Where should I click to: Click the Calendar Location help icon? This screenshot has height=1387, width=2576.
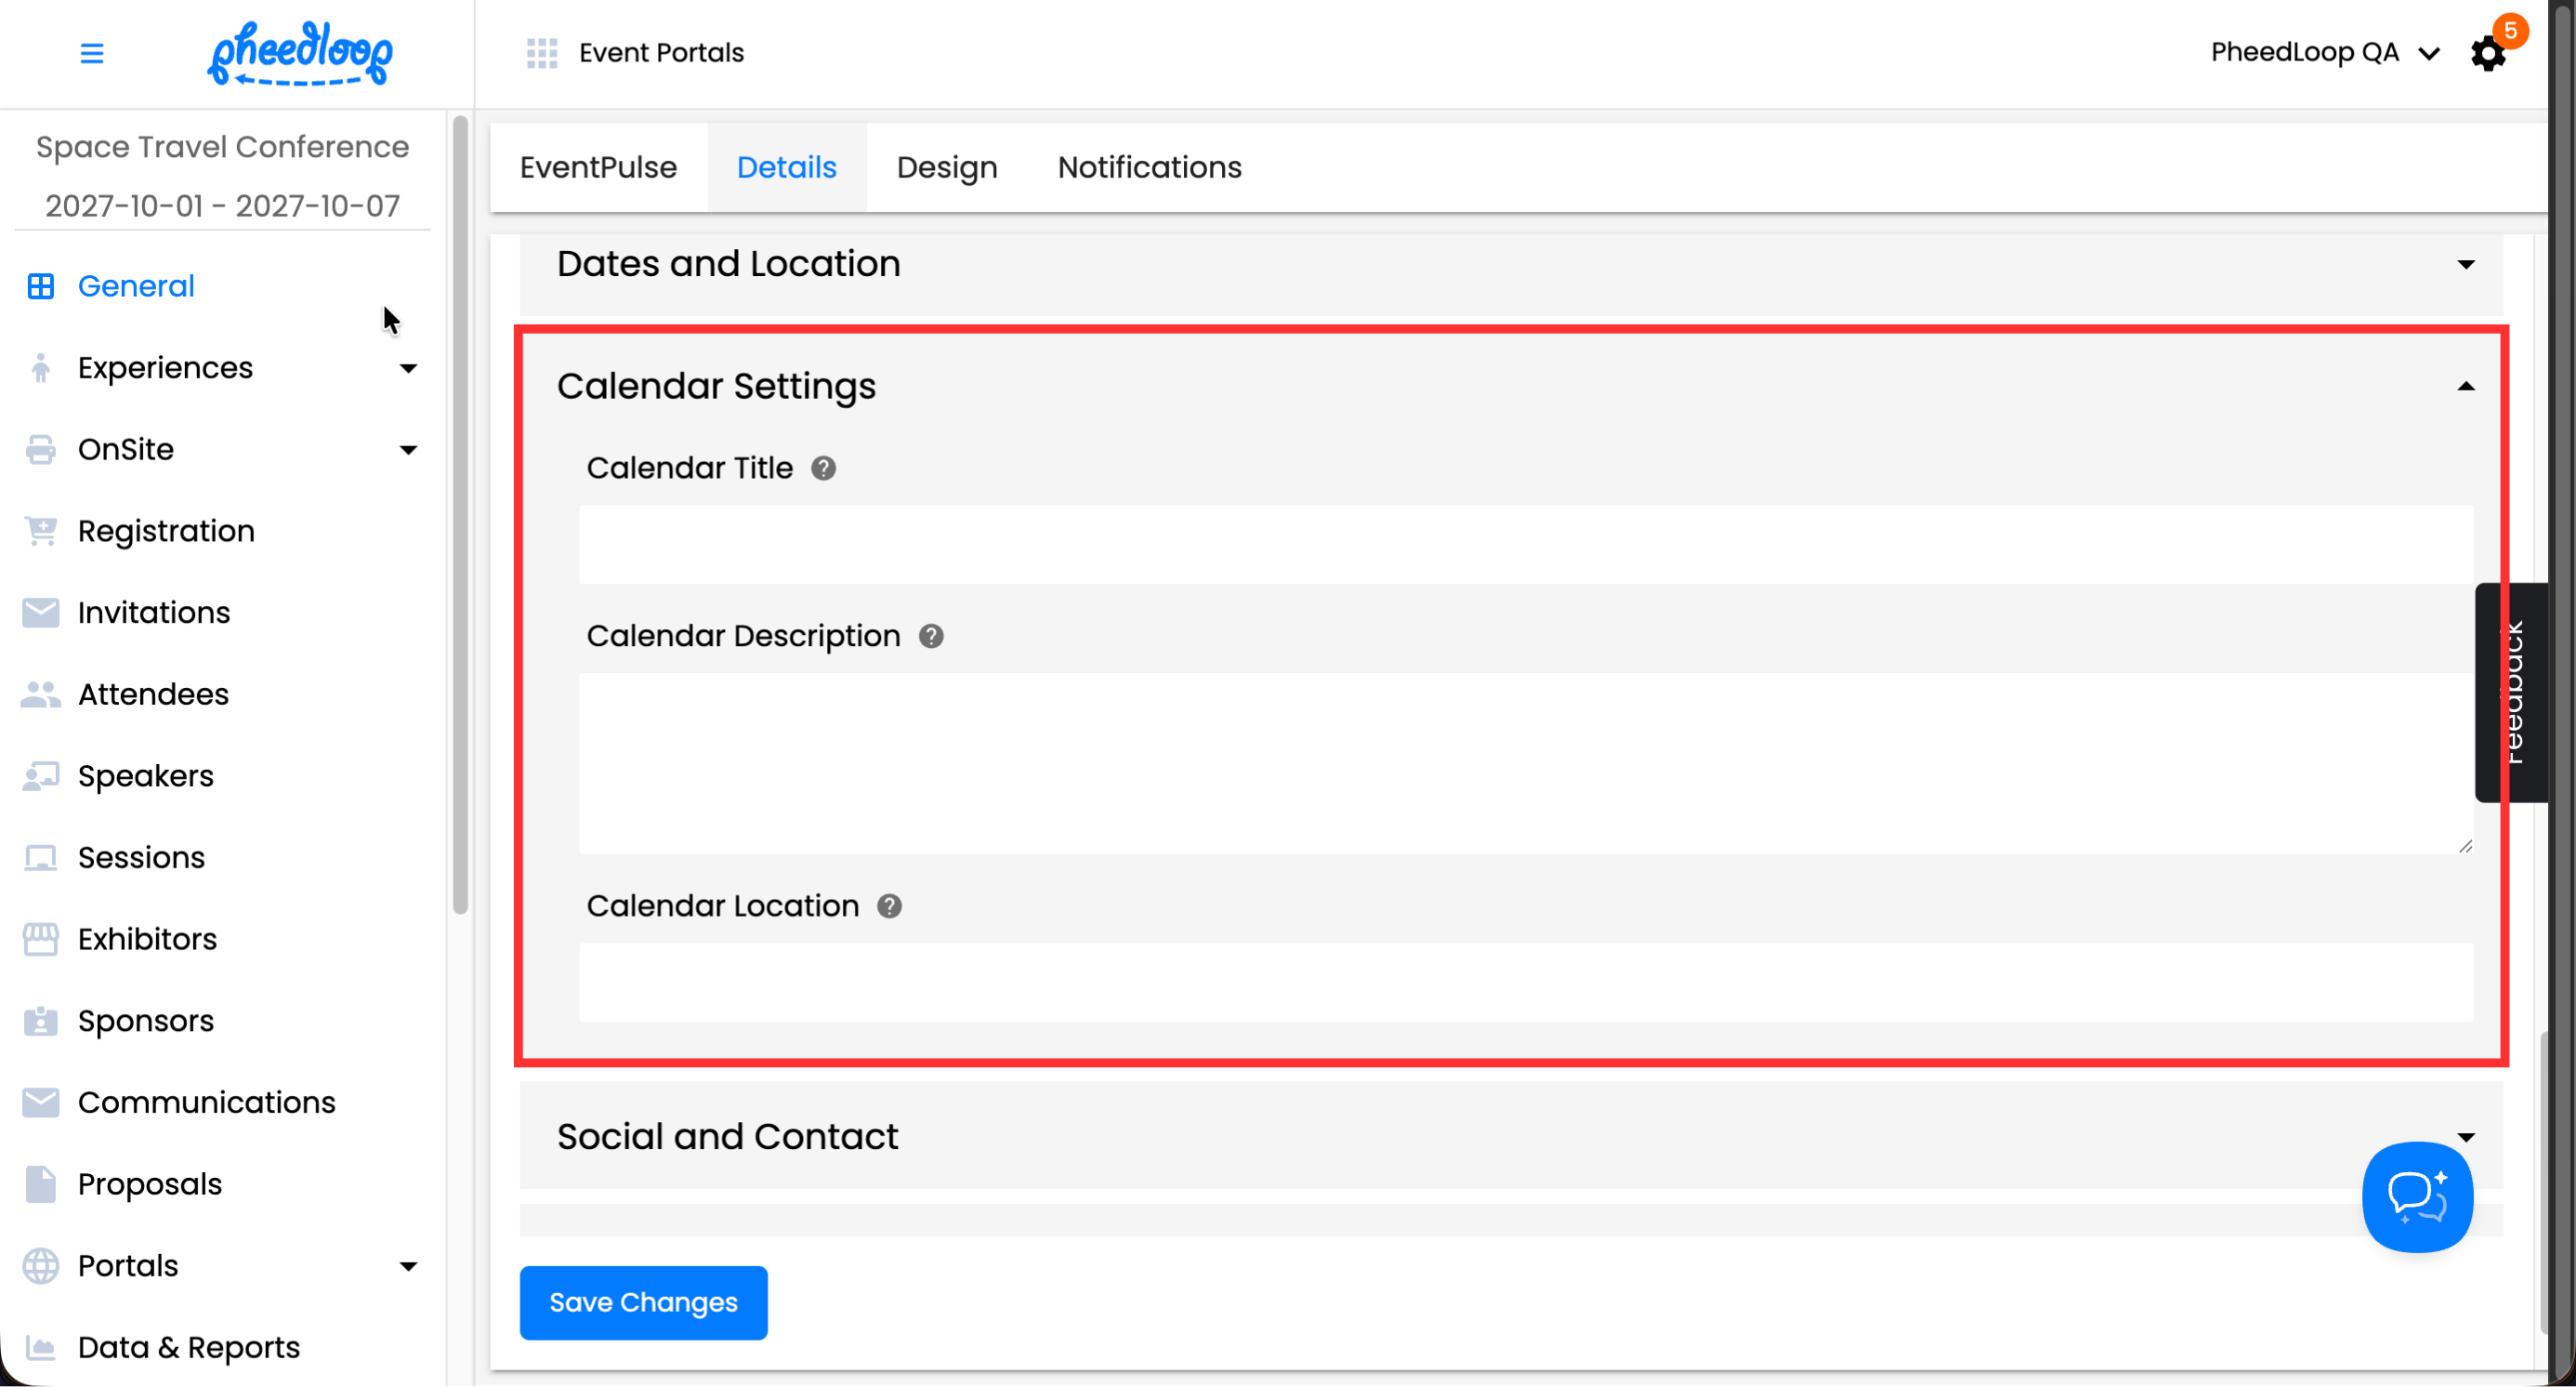click(x=889, y=906)
